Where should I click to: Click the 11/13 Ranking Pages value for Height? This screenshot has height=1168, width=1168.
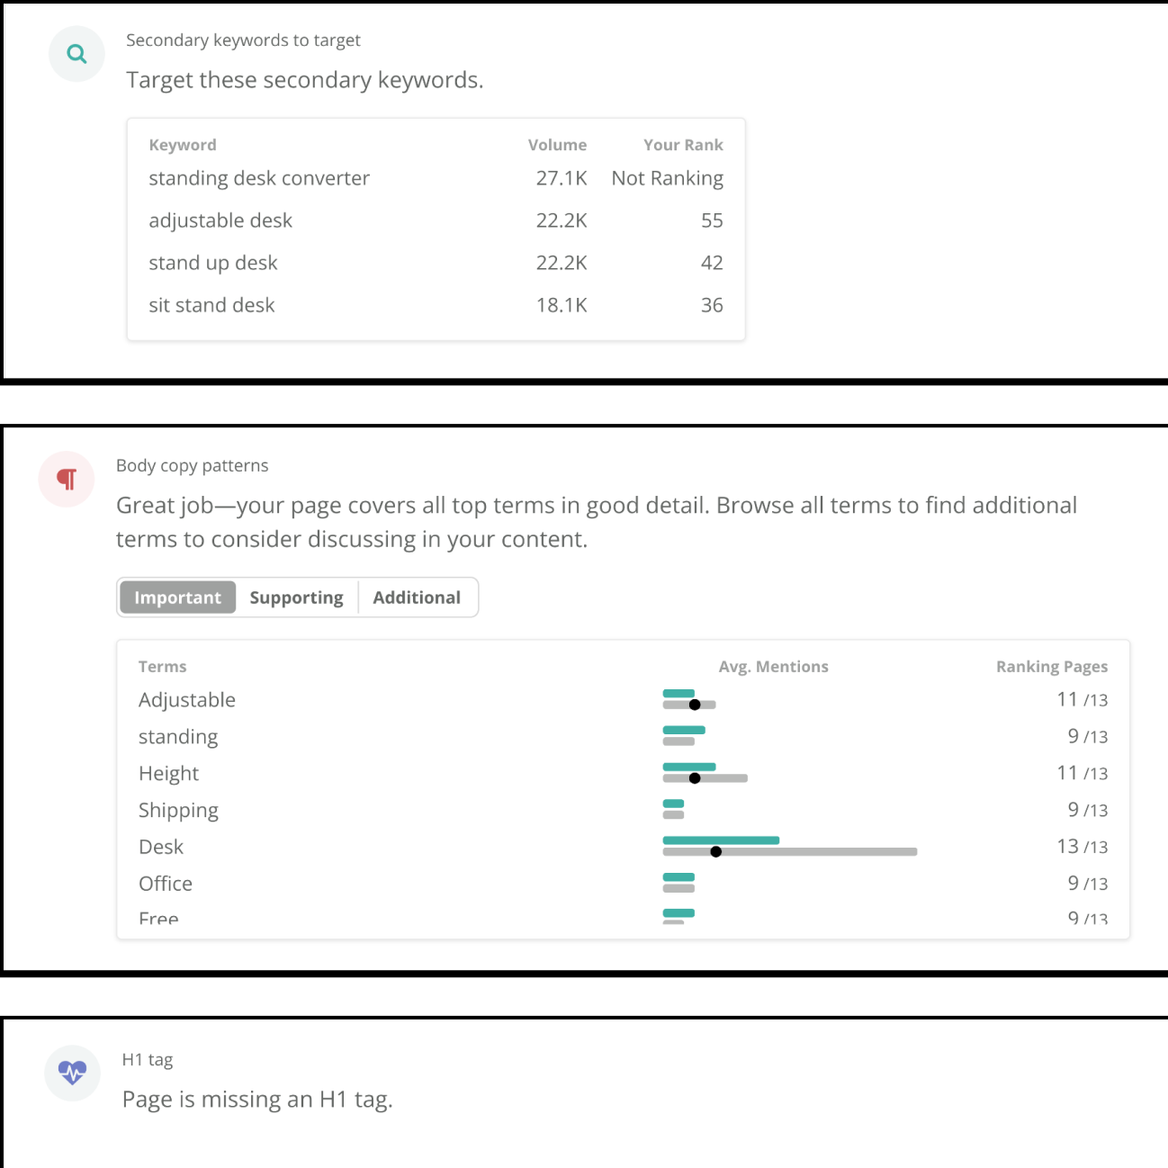[1084, 772]
